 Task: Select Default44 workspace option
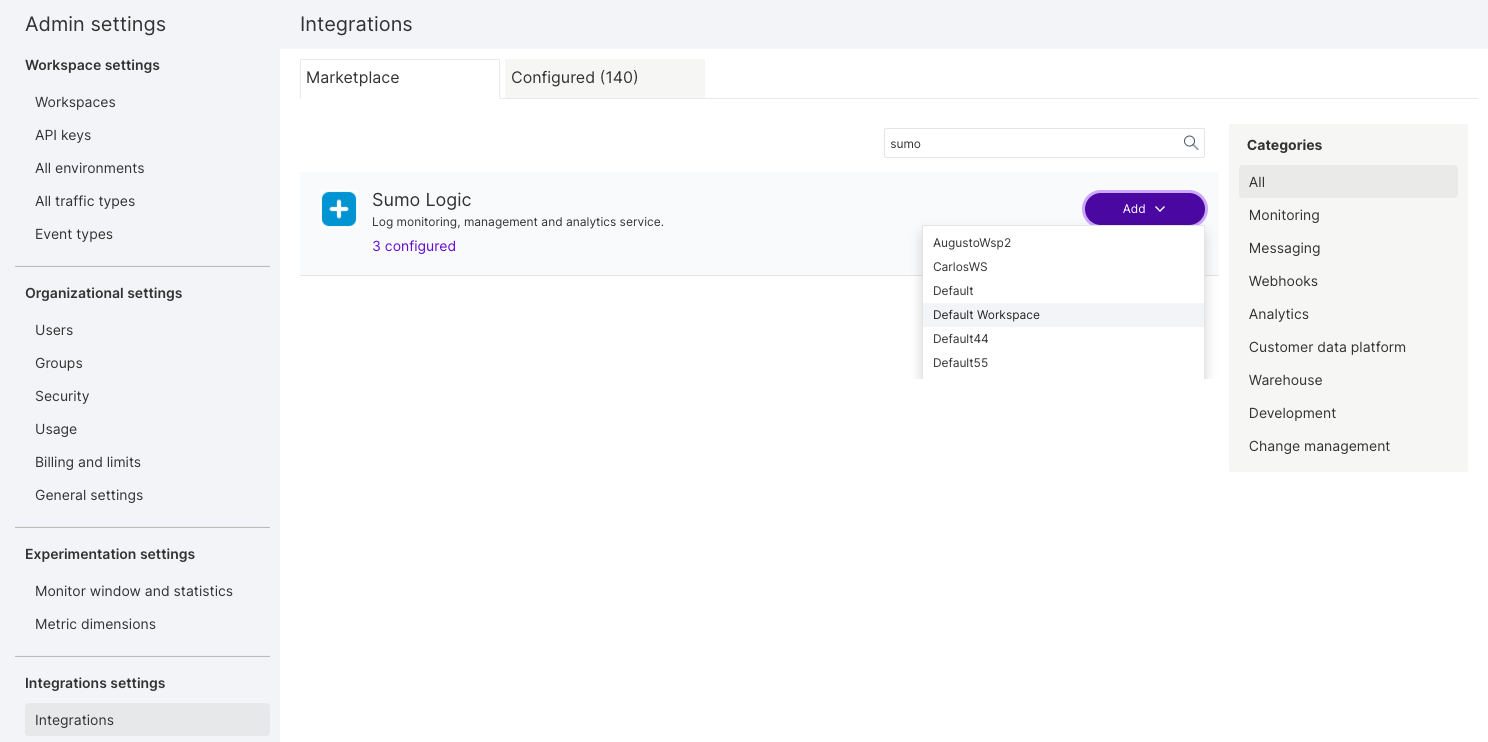click(x=960, y=339)
